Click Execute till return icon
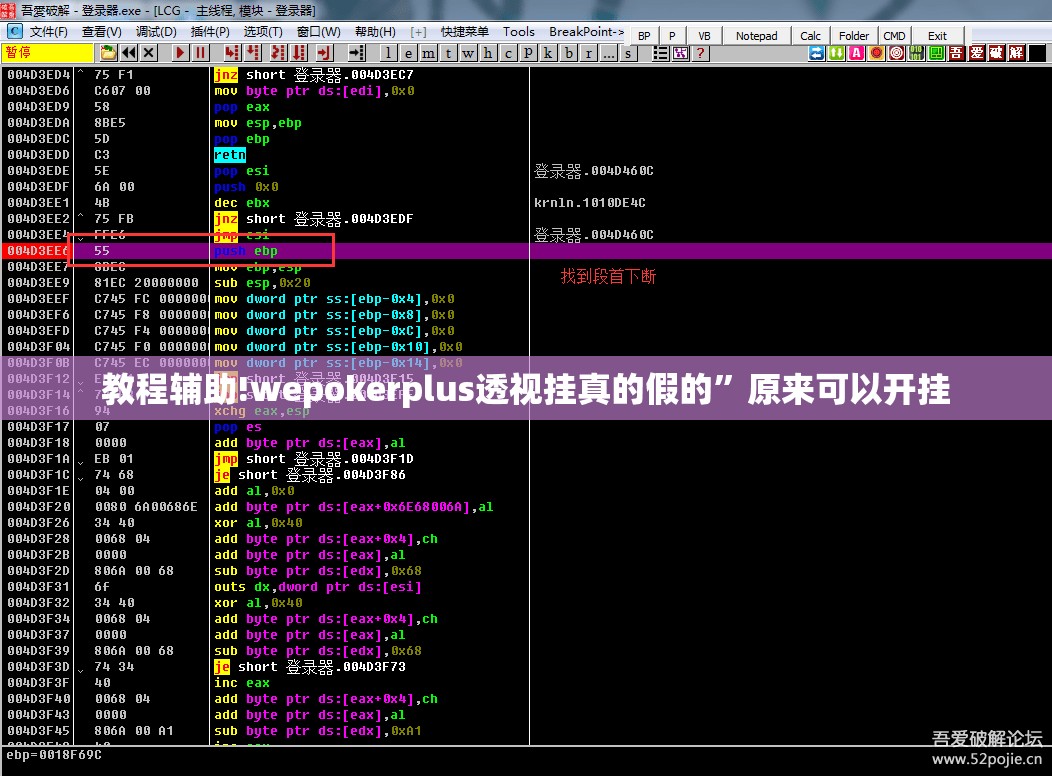 pos(325,53)
